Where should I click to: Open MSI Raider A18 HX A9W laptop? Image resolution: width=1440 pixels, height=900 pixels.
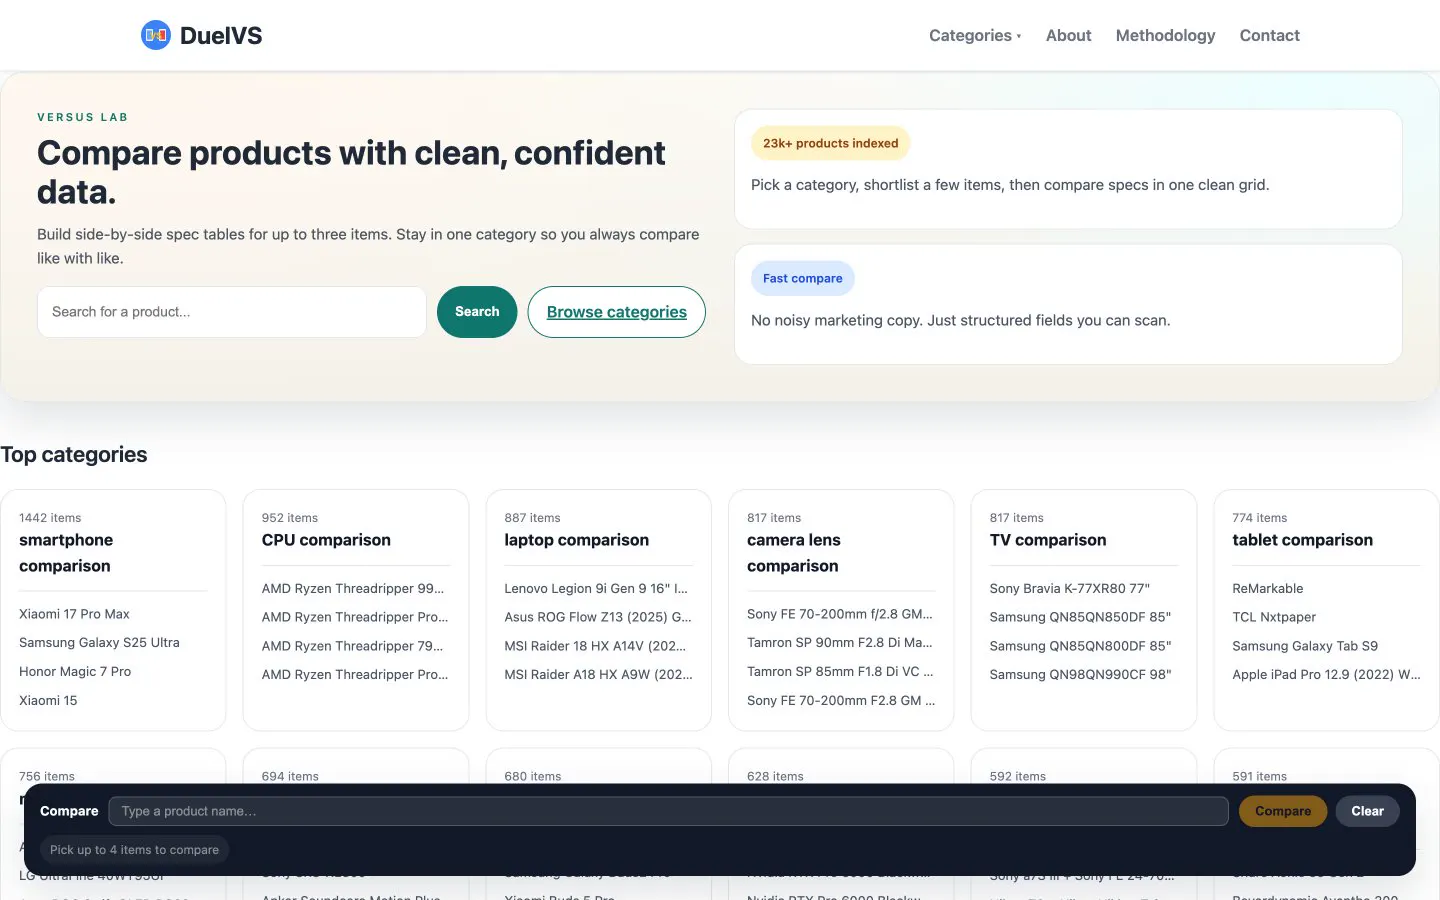(x=598, y=675)
